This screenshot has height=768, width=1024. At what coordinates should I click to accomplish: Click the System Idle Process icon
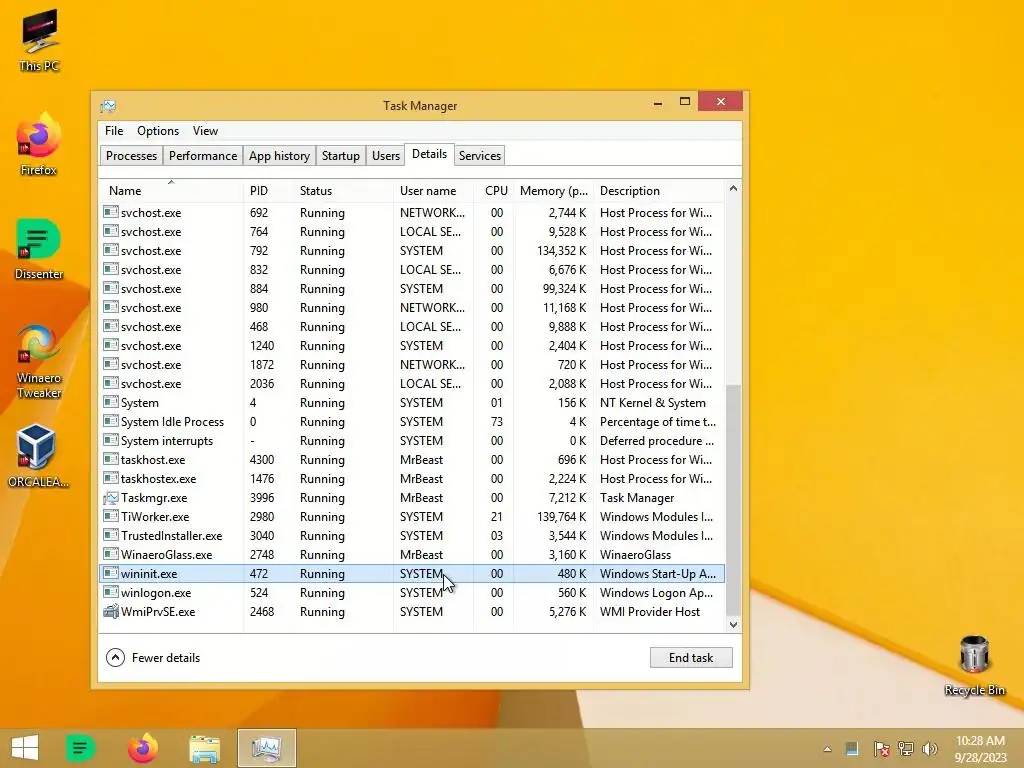[111, 422]
